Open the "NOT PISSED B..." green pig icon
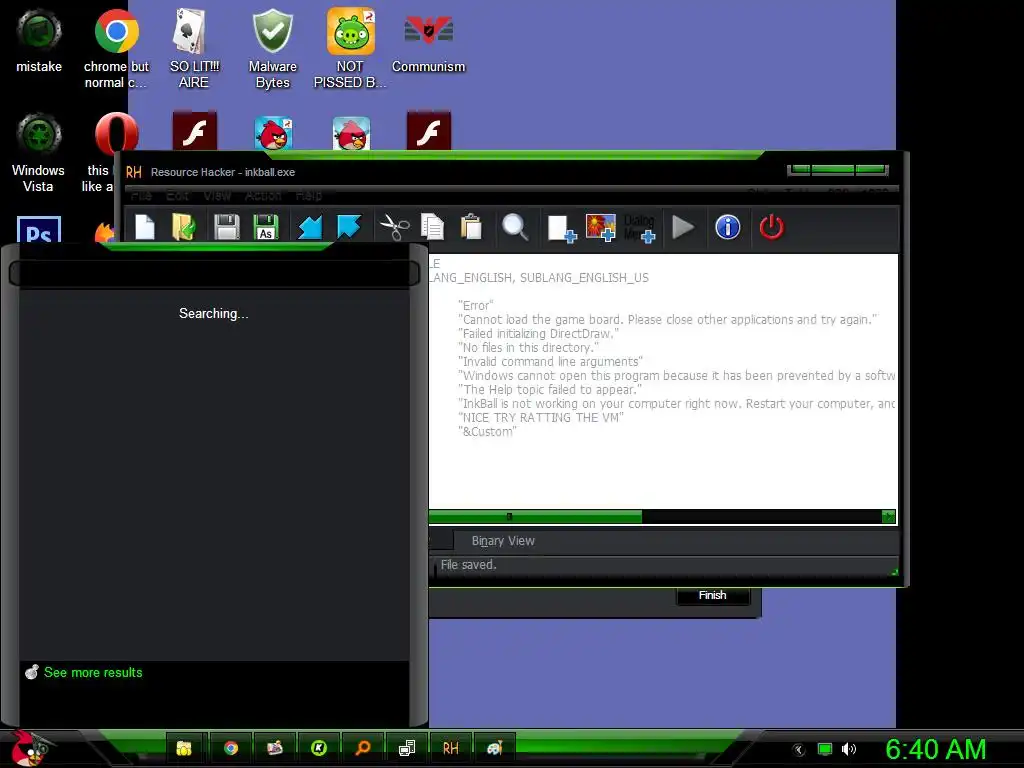The height and width of the screenshot is (768, 1024). [x=350, y=48]
